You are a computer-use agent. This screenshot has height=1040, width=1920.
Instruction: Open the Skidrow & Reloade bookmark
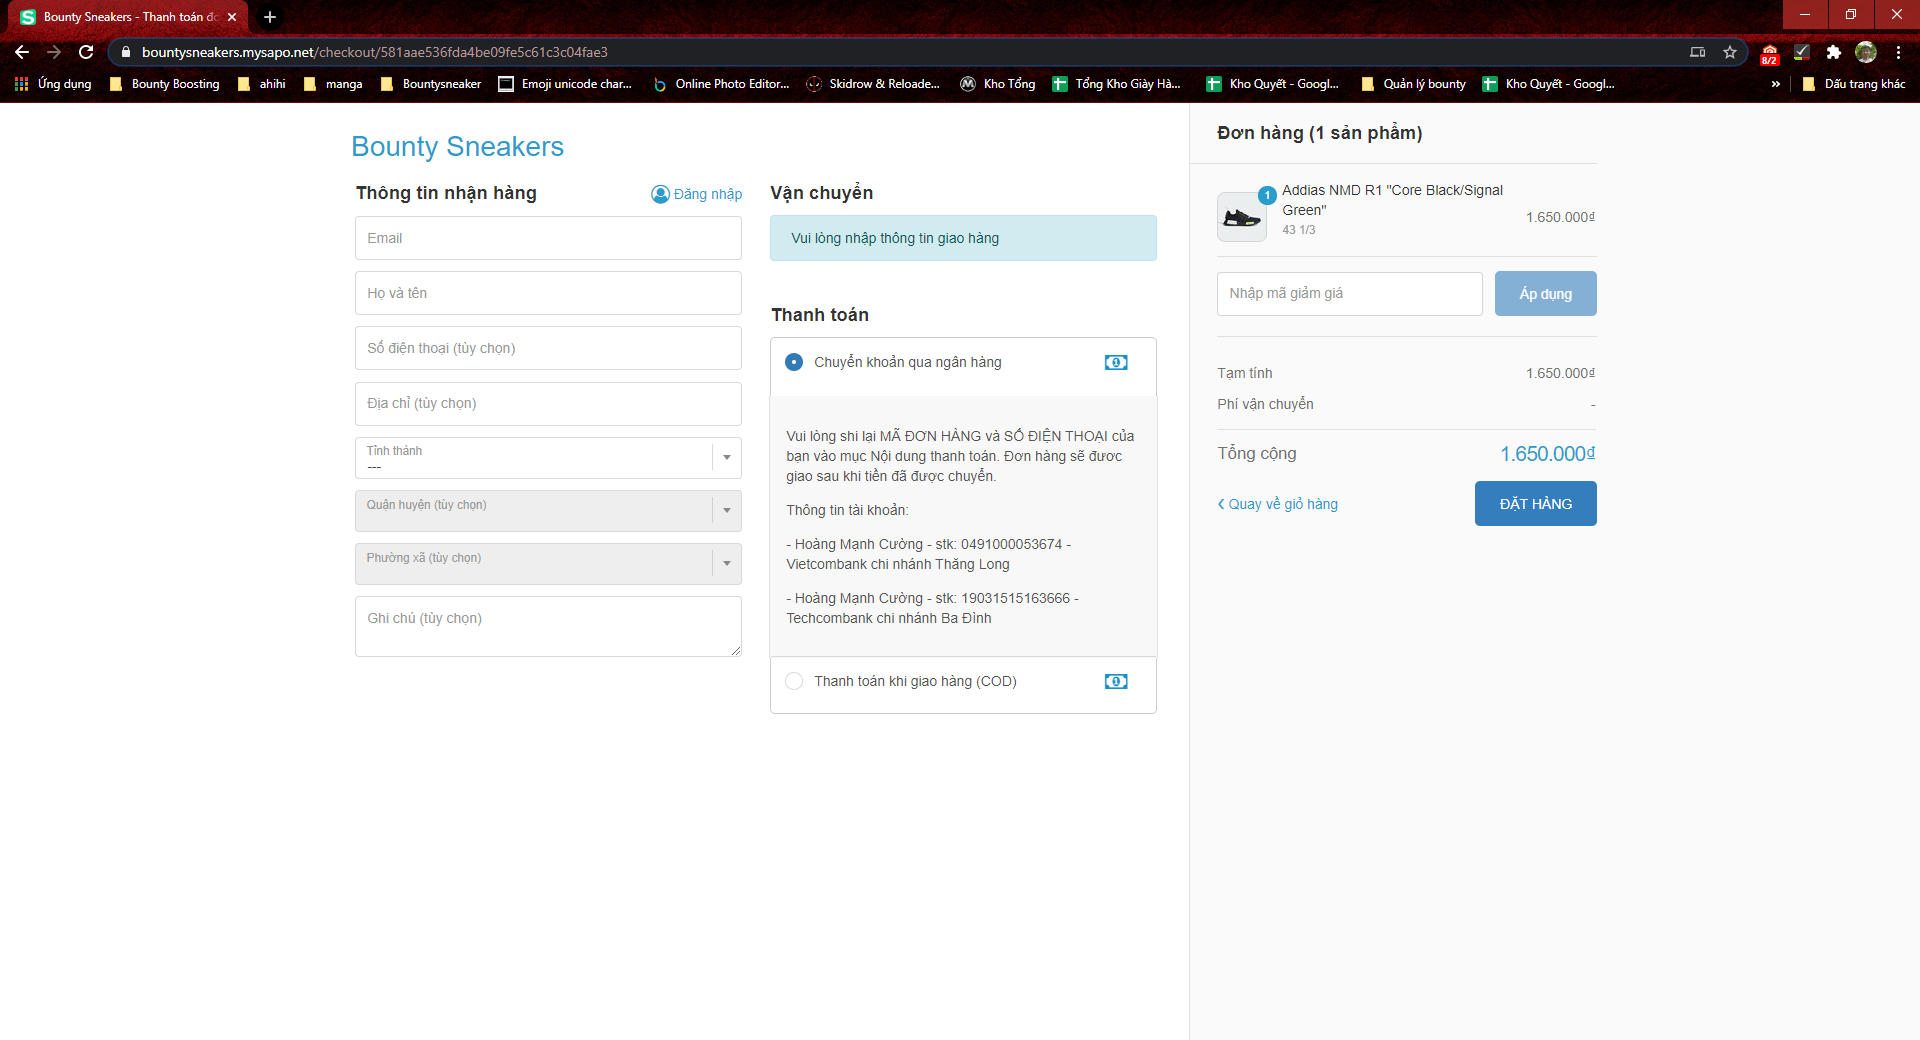(873, 84)
